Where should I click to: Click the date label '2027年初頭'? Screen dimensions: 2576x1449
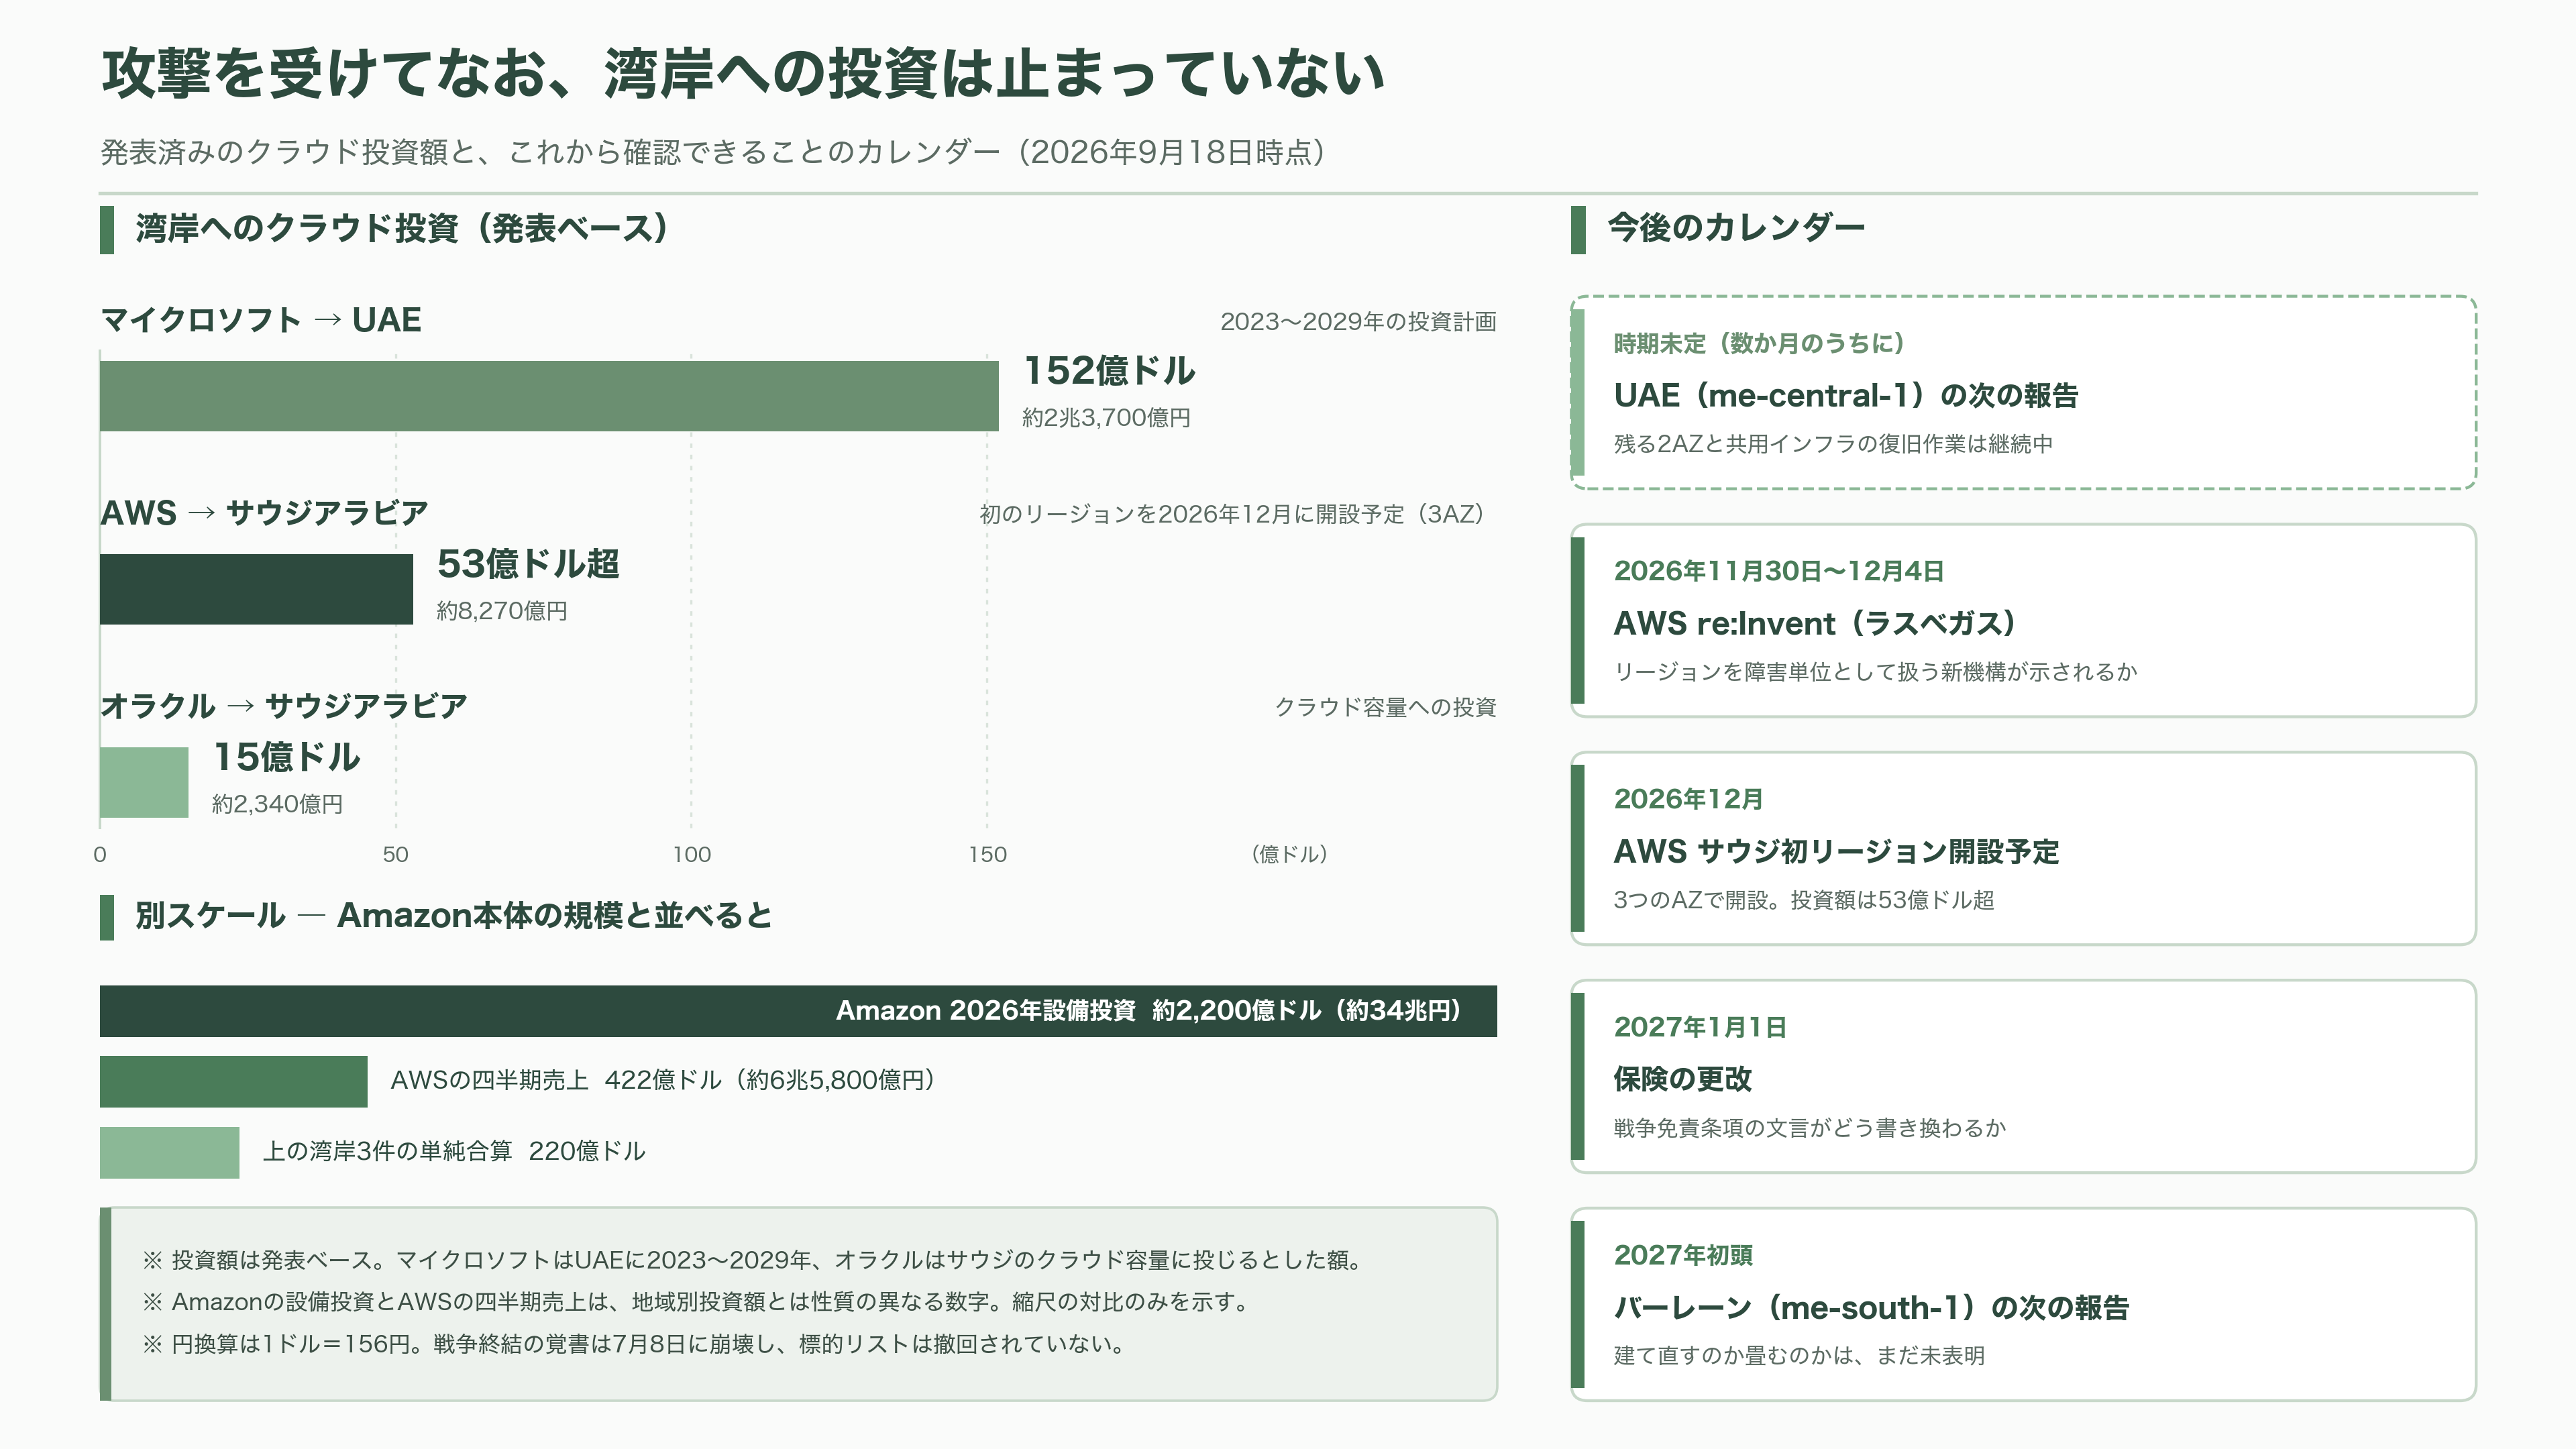point(1683,1256)
